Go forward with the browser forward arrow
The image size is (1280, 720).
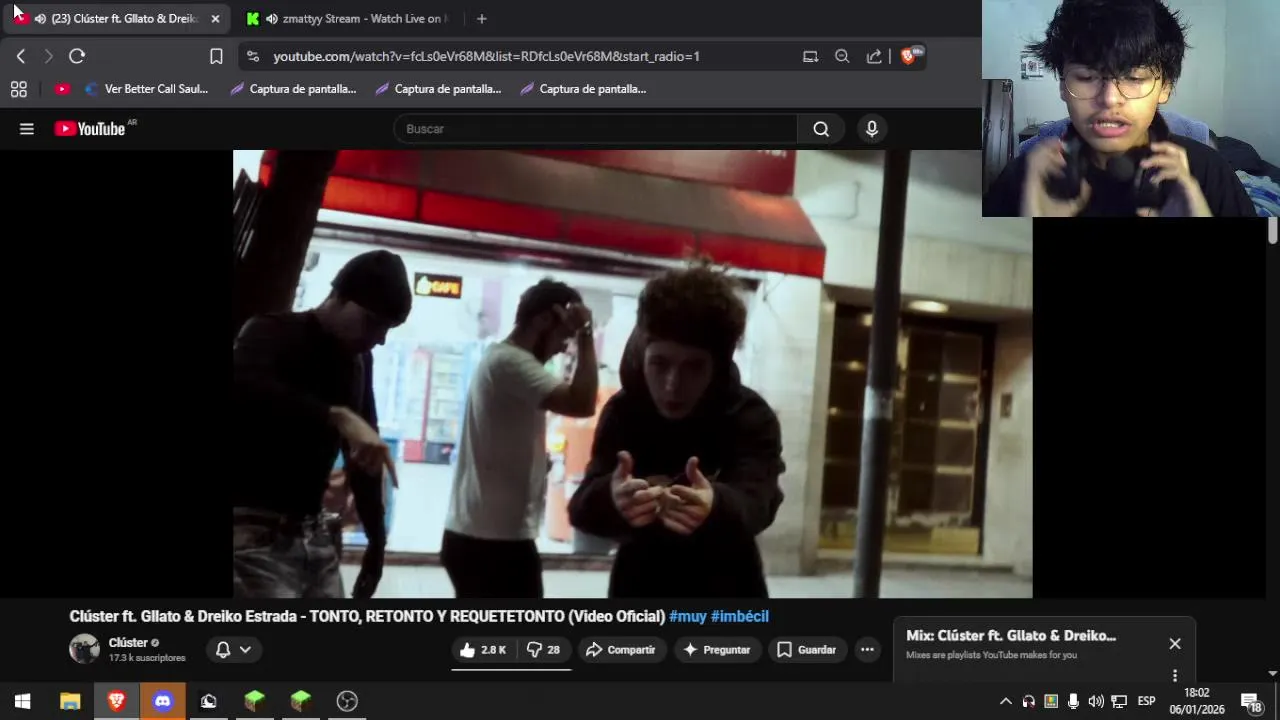click(x=48, y=57)
